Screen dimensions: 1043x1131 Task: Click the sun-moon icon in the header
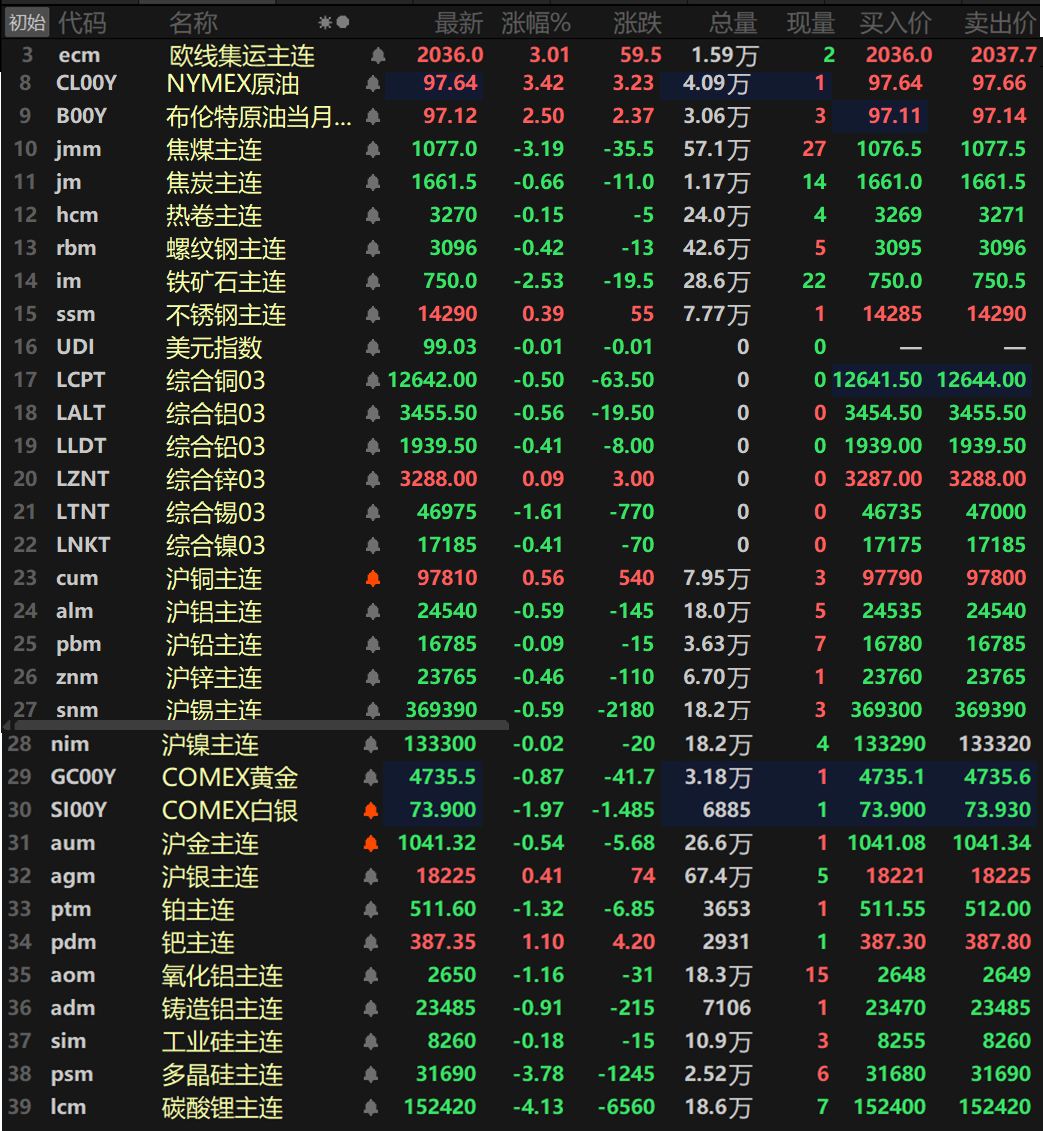click(x=334, y=22)
